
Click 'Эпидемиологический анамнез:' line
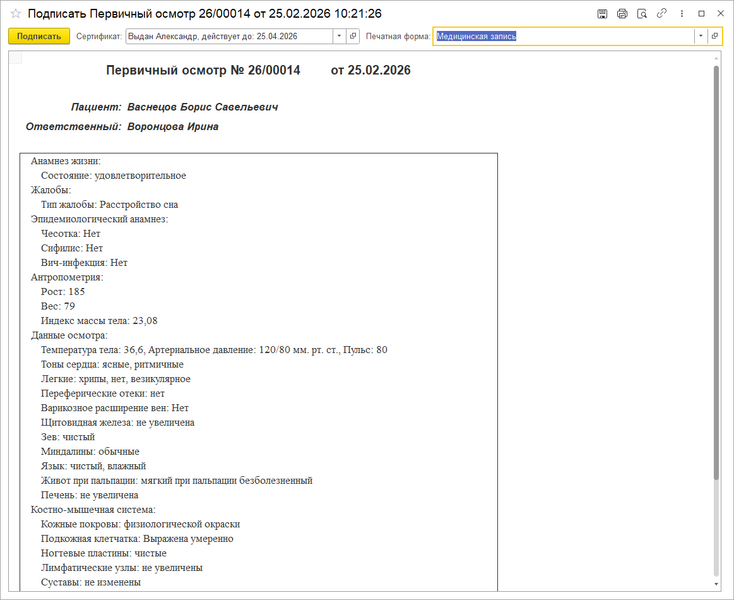pos(99,219)
